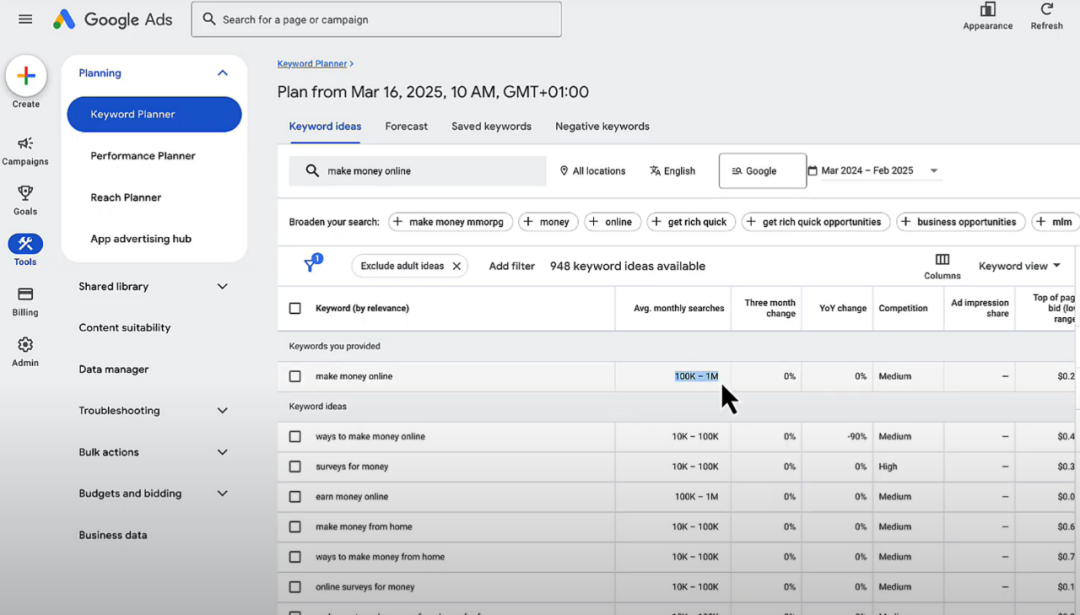This screenshot has width=1080, height=615.
Task: Open the Columns selector icon
Action: [942, 260]
